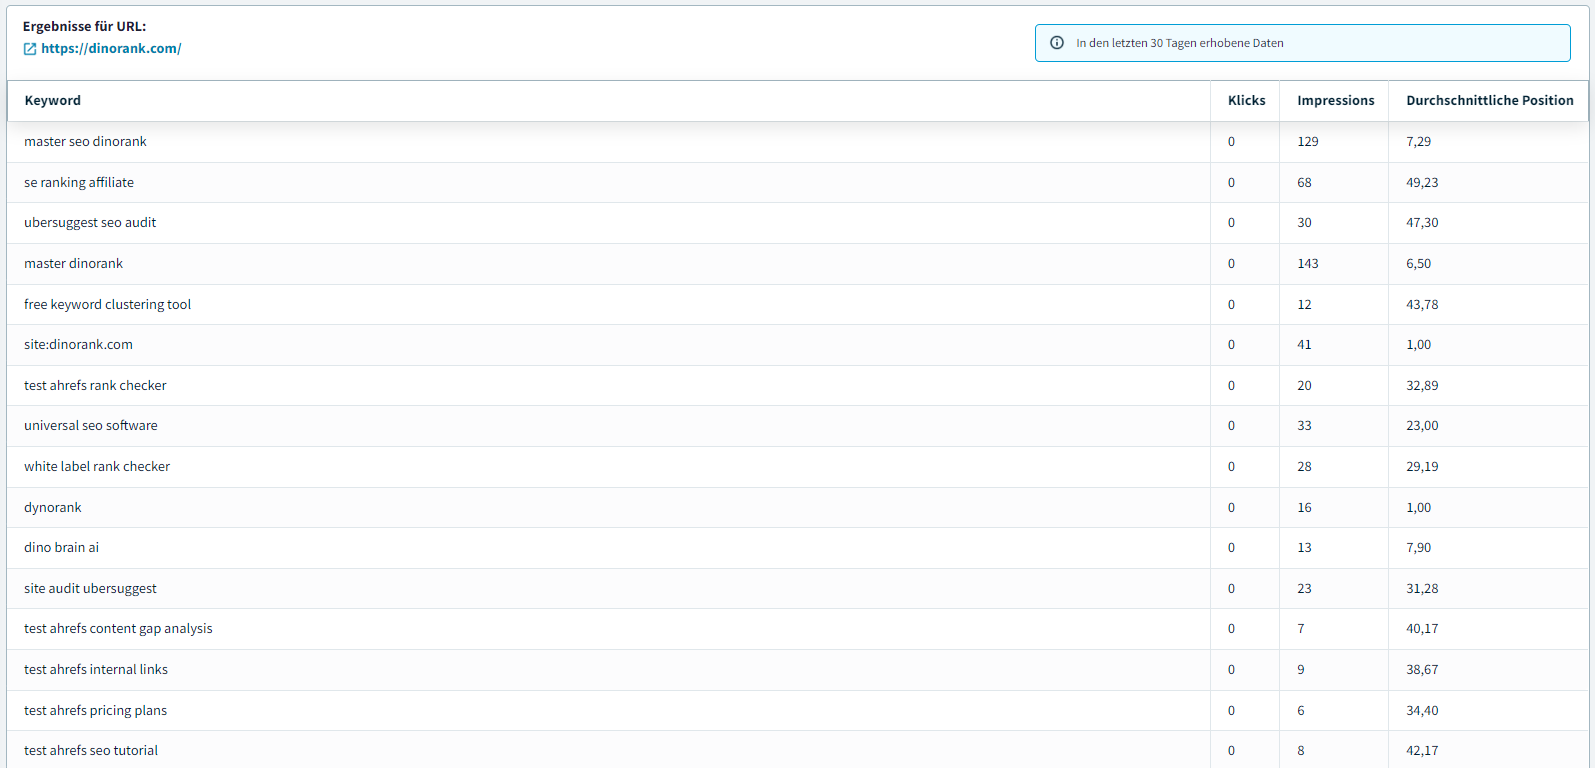Select the 'master dinorank' keyword row

[74, 264]
